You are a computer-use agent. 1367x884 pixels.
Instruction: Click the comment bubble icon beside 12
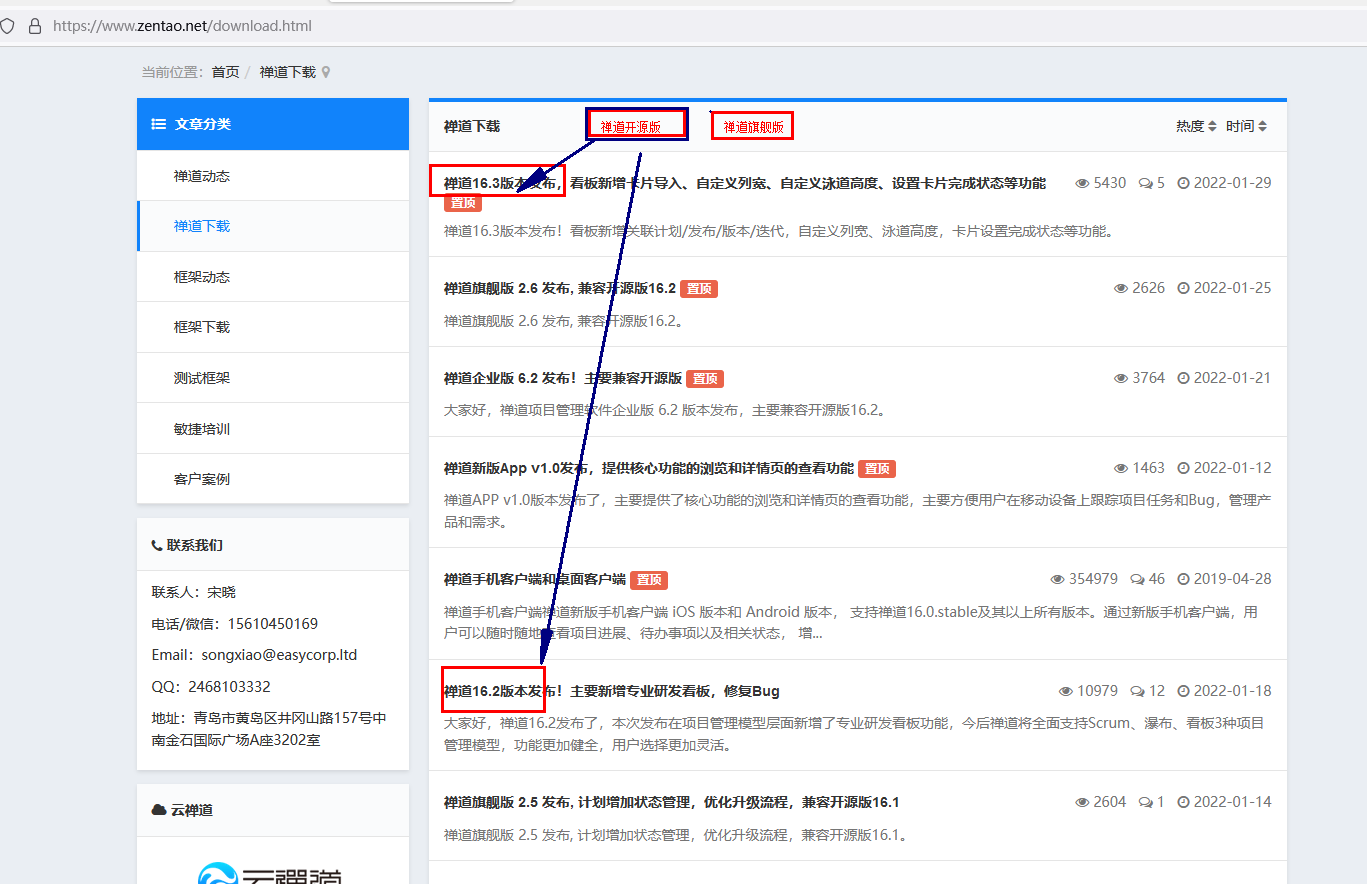1137,691
